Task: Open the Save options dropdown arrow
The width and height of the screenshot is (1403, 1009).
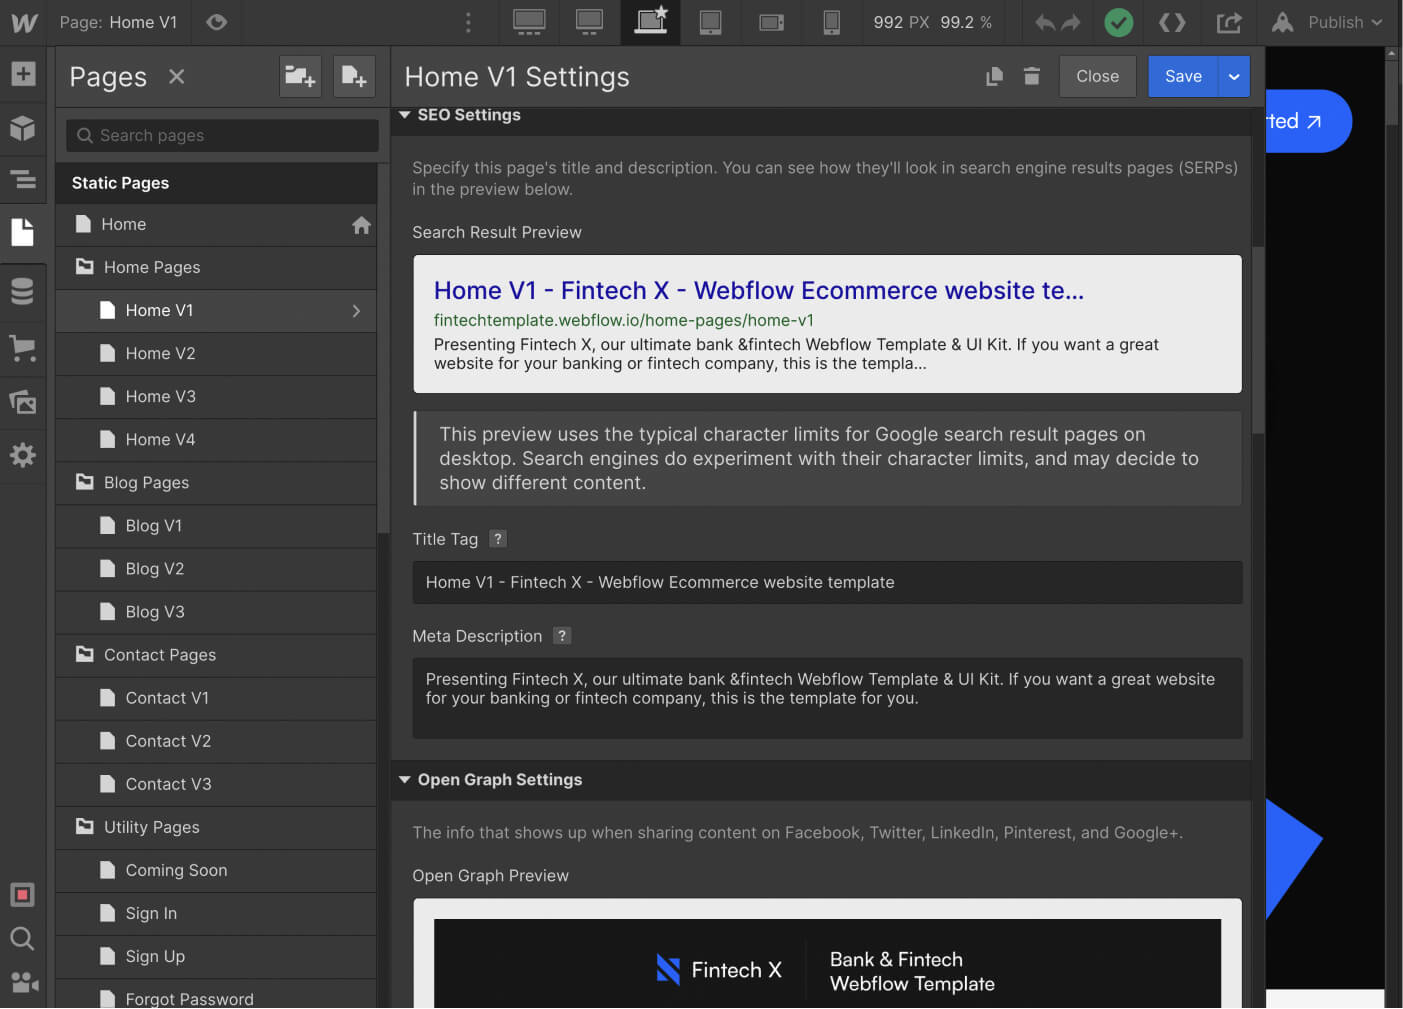Action: 1234,77
